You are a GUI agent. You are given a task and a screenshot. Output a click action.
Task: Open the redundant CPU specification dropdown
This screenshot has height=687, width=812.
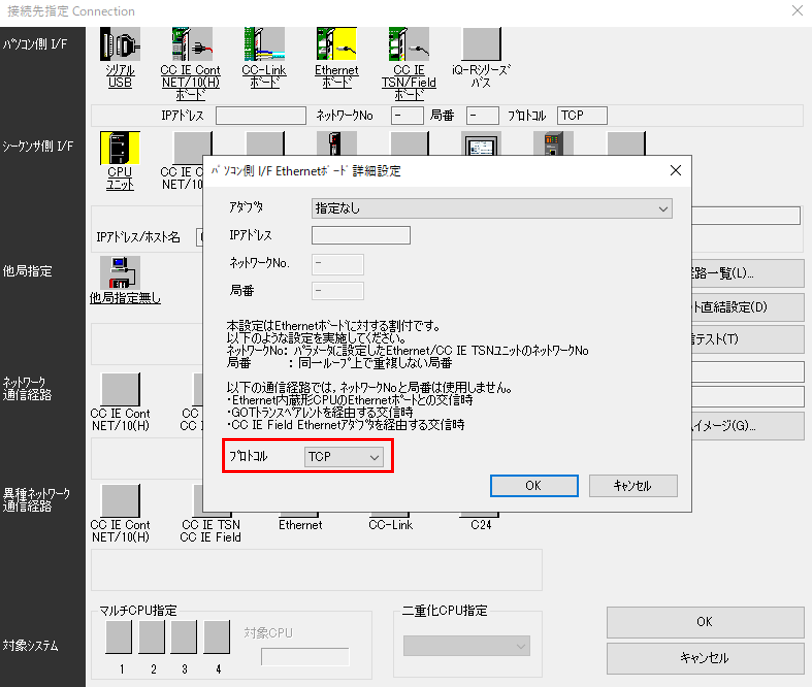[467, 646]
